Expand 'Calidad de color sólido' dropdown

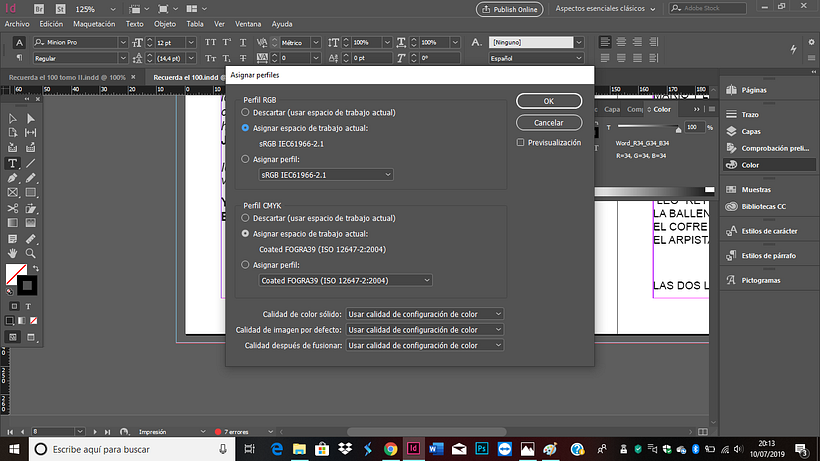pyautogui.click(x=424, y=314)
